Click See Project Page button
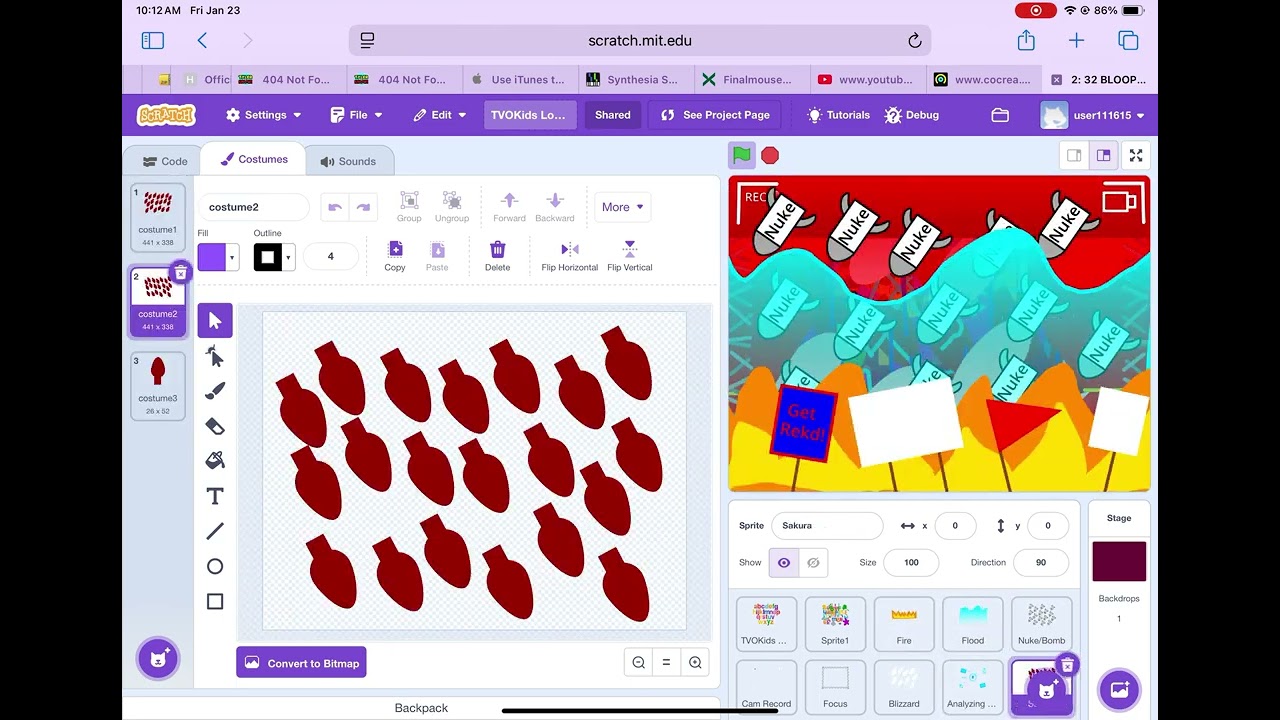1280x720 pixels. pos(715,115)
